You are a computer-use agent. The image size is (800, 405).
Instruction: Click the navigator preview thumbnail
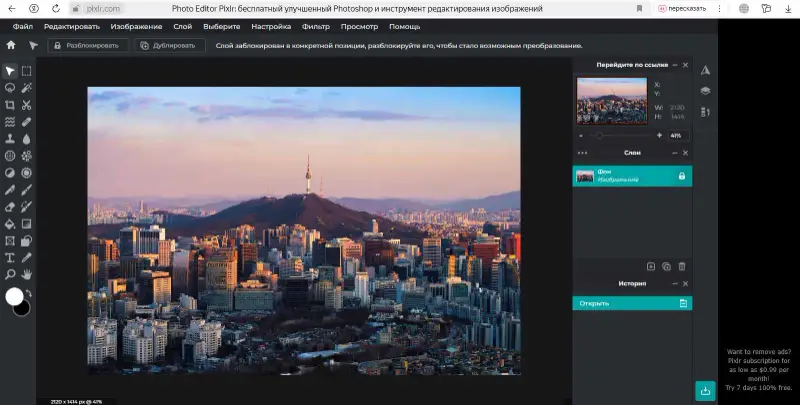(x=612, y=101)
